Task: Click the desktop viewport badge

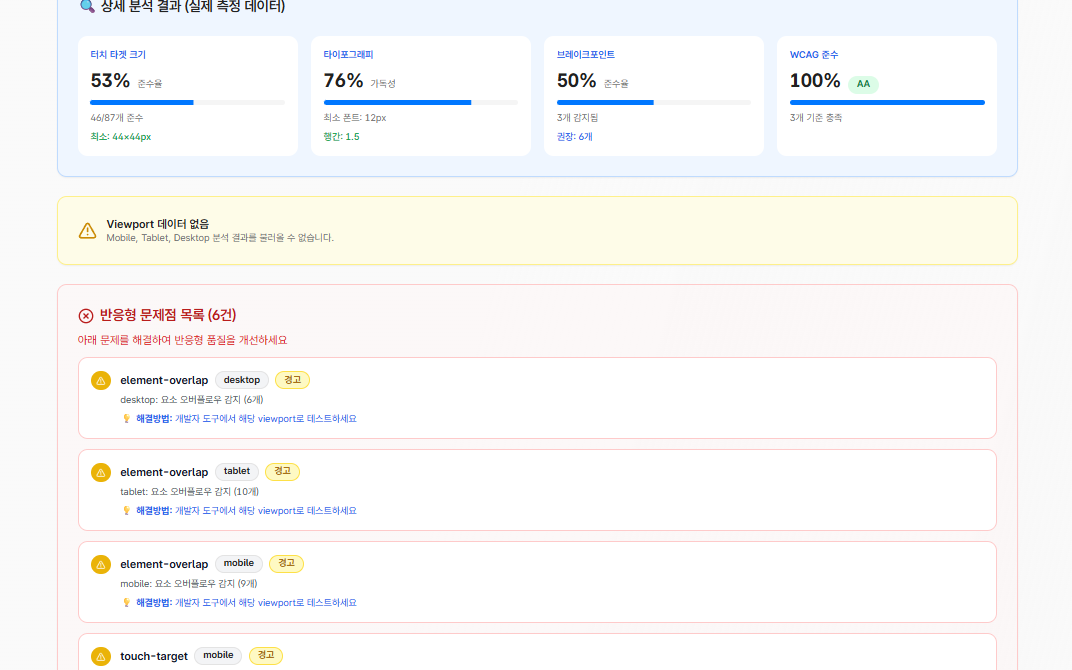Action: 242,380
